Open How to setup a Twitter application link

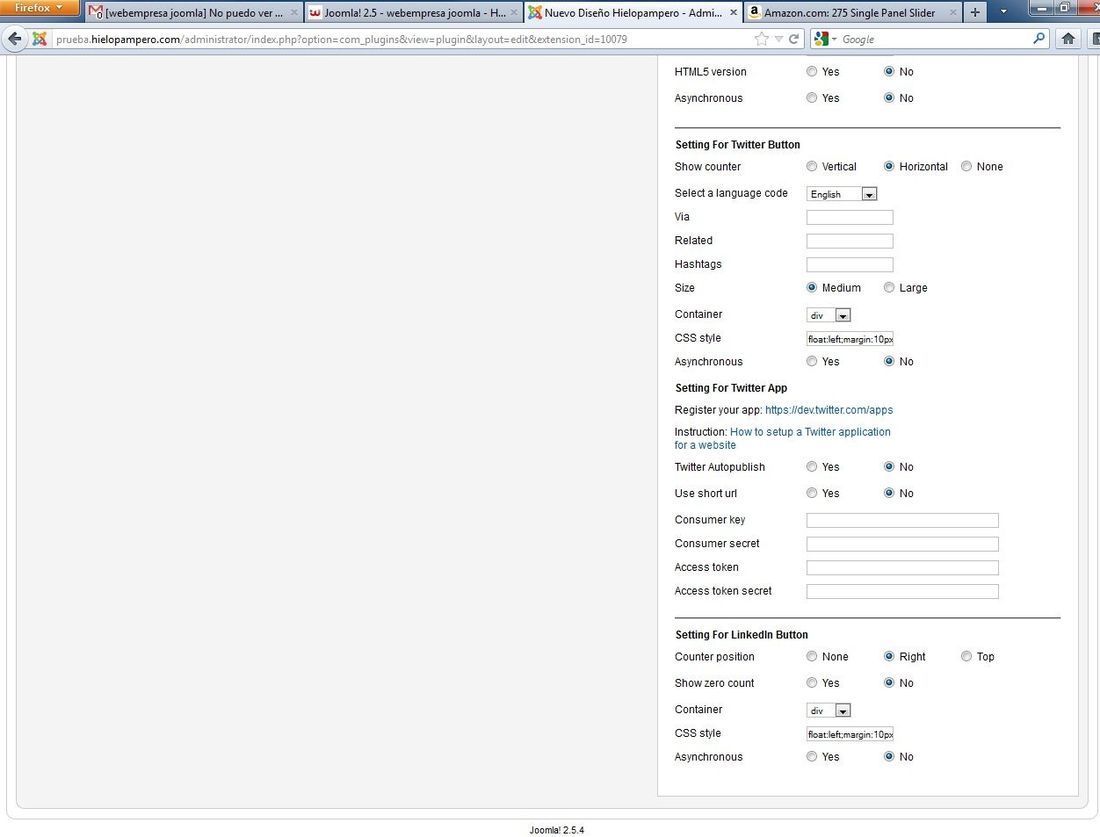coord(782,438)
